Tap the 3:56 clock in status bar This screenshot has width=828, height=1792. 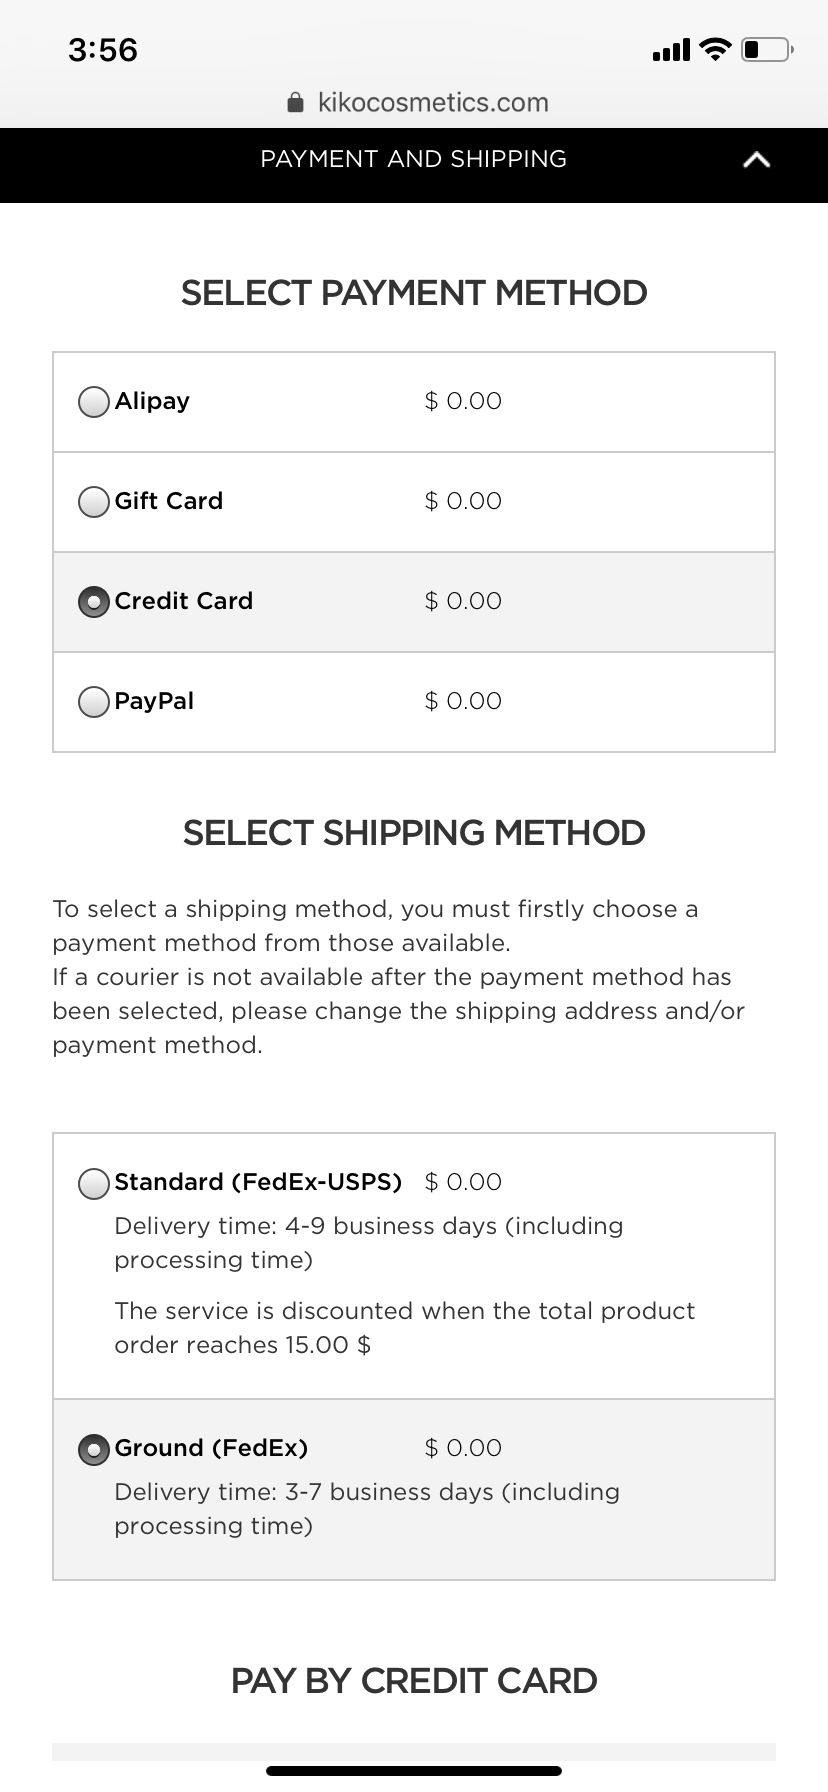click(103, 50)
